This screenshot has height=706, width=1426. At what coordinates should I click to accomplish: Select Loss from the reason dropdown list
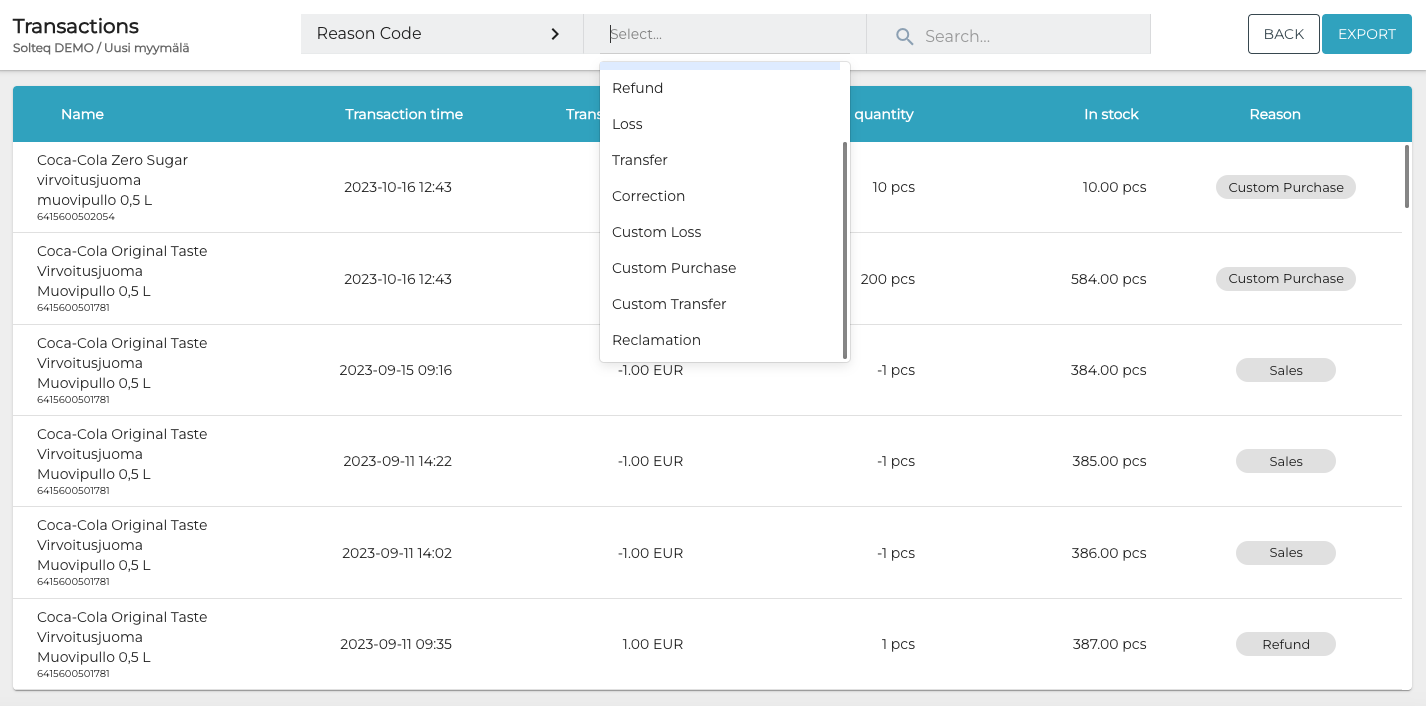627,124
